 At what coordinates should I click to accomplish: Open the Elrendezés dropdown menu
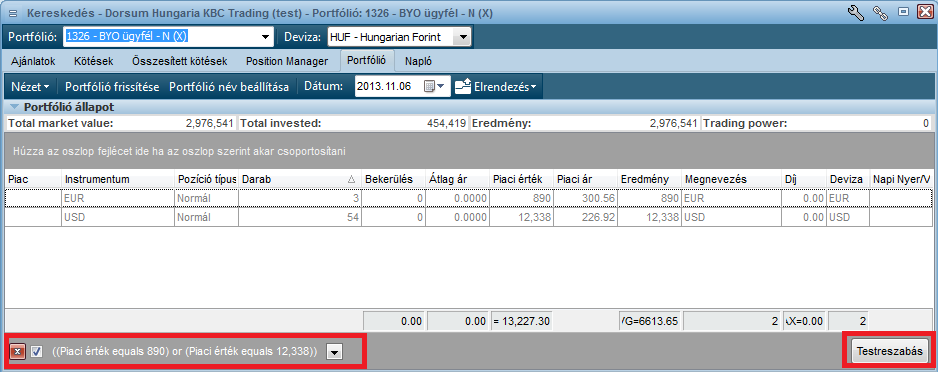pos(505,87)
